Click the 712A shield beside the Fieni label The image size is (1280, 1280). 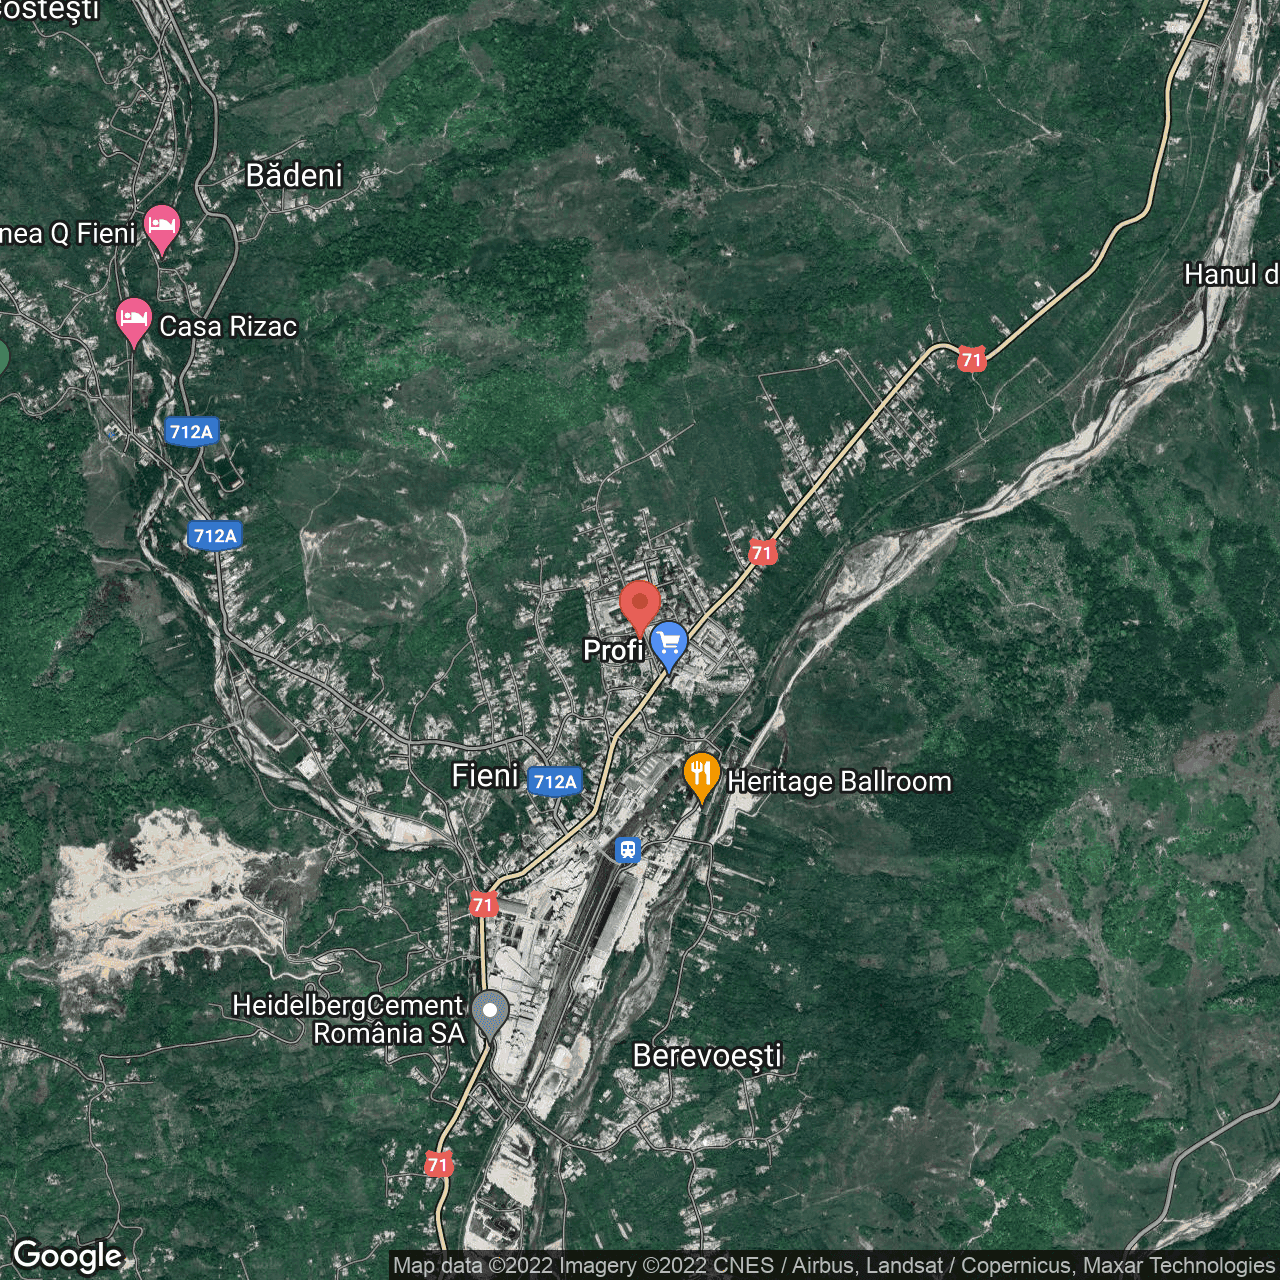tap(555, 781)
